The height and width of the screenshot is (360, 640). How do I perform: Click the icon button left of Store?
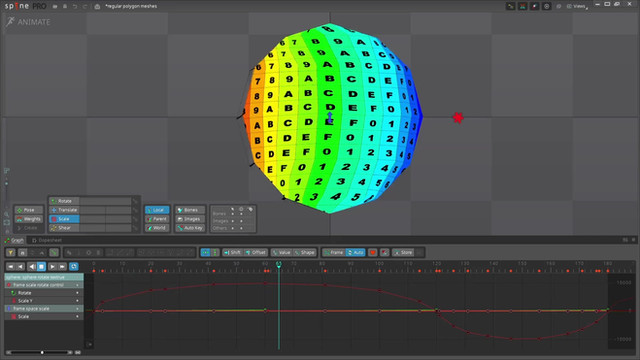point(384,253)
